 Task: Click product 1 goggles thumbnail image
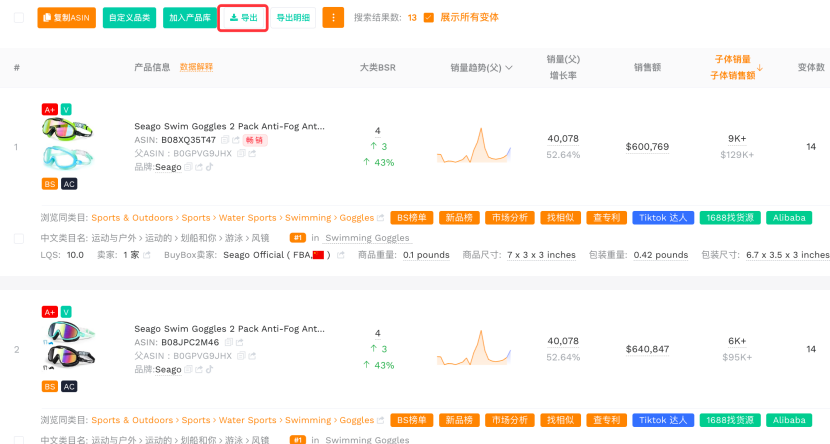pos(67,142)
